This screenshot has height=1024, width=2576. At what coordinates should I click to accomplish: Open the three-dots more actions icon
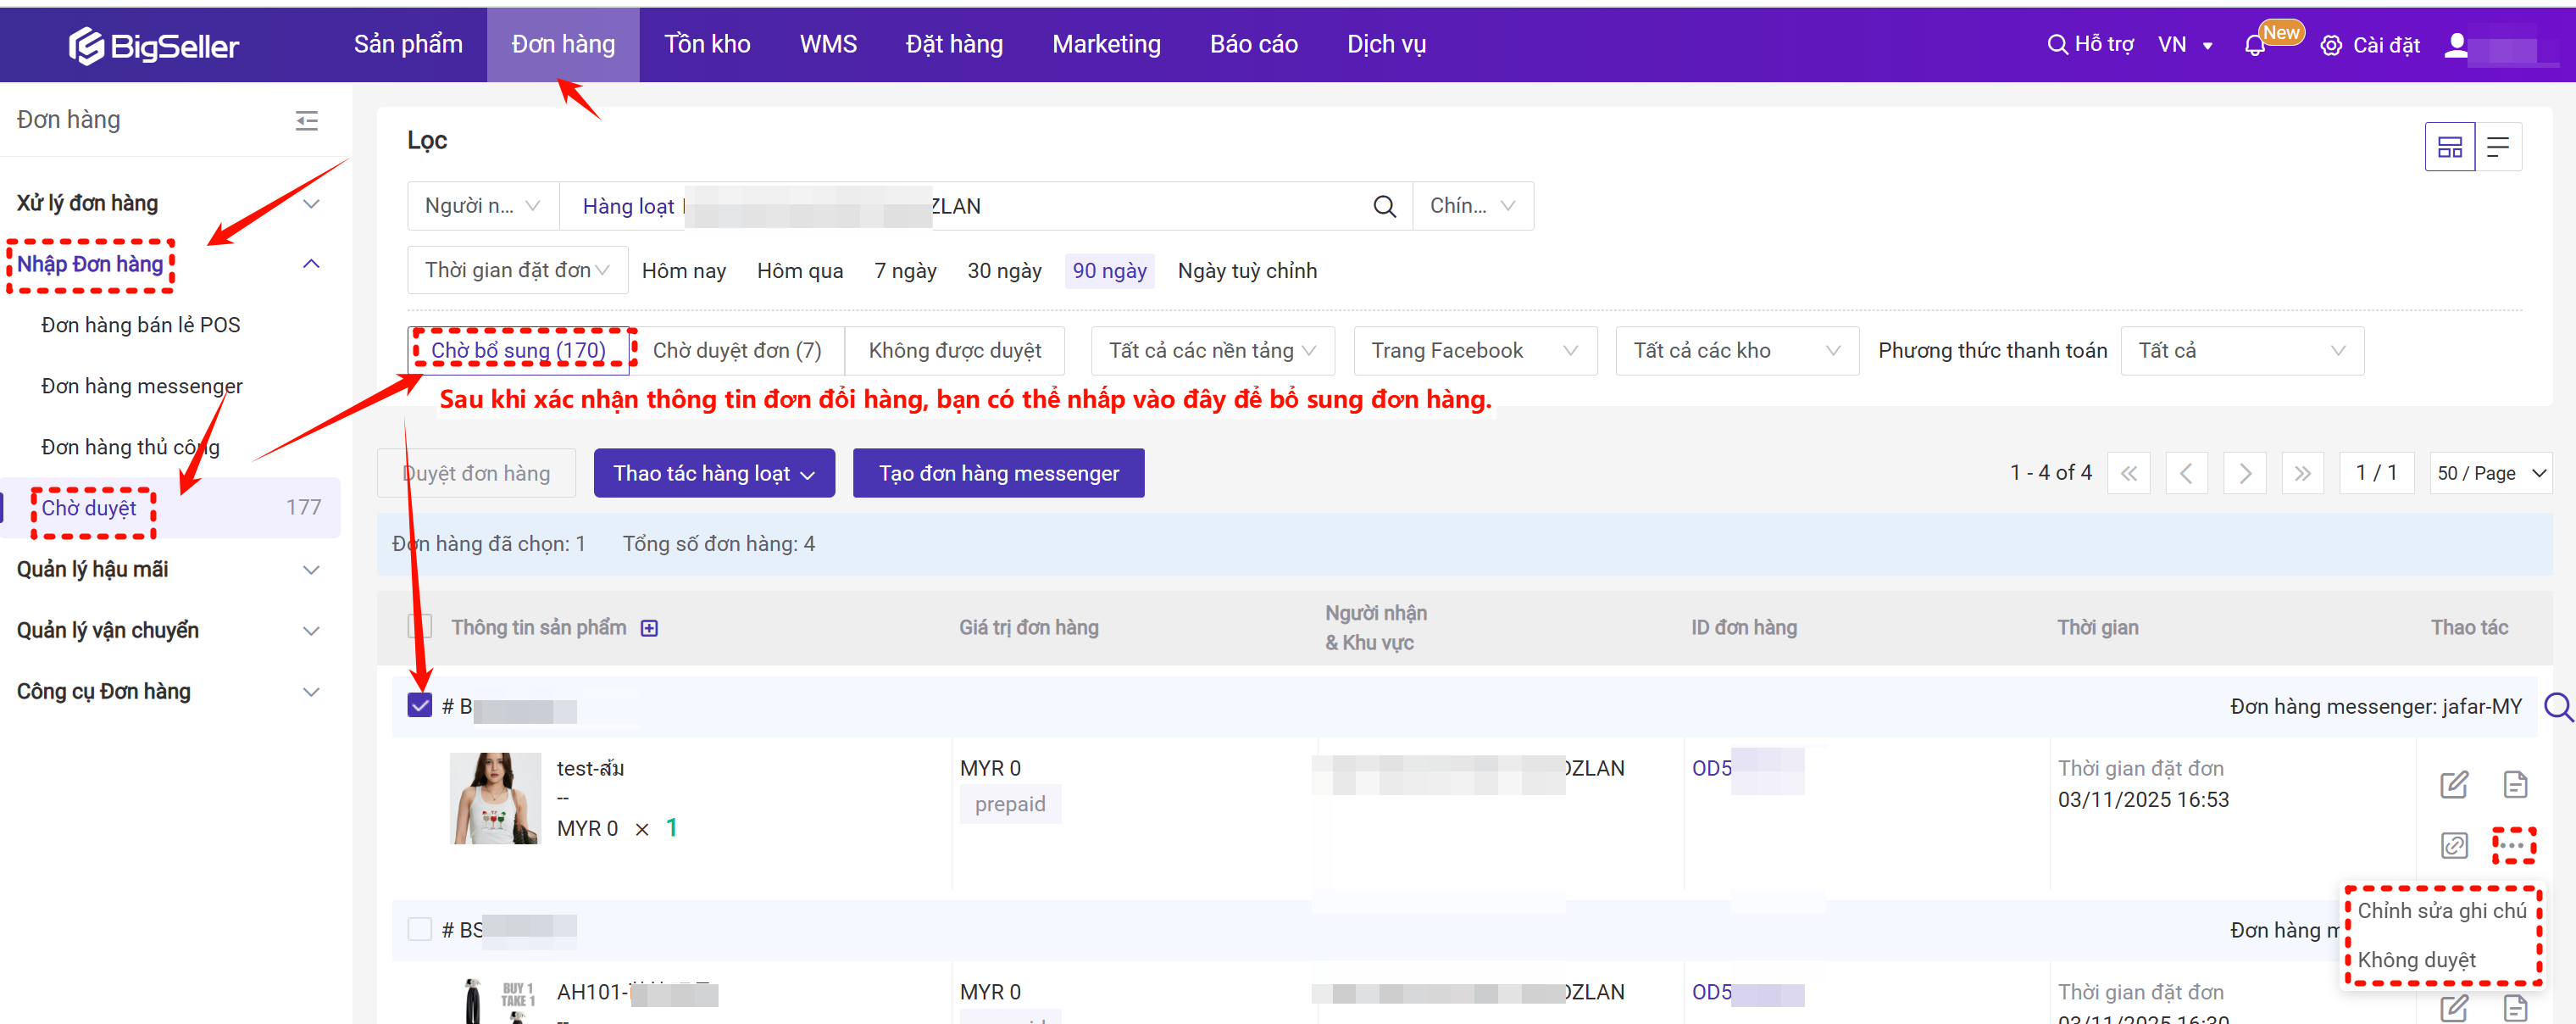tap(2512, 845)
